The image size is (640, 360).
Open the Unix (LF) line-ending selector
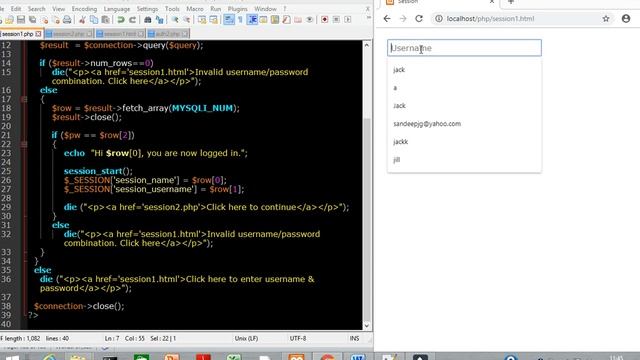coord(246,338)
